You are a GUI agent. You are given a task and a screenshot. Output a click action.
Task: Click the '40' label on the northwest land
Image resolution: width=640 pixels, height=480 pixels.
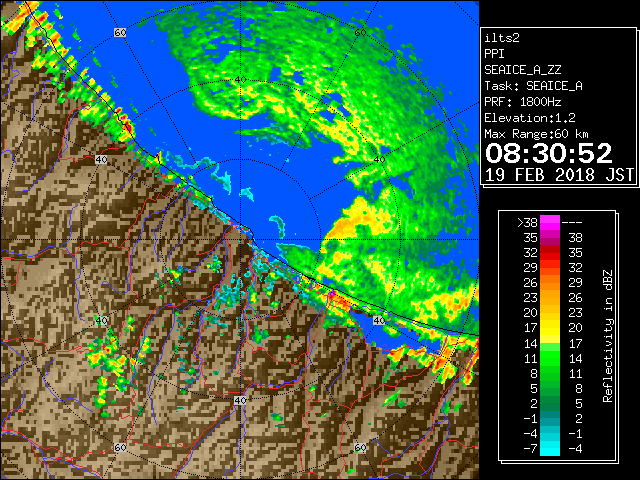[x=101, y=160]
